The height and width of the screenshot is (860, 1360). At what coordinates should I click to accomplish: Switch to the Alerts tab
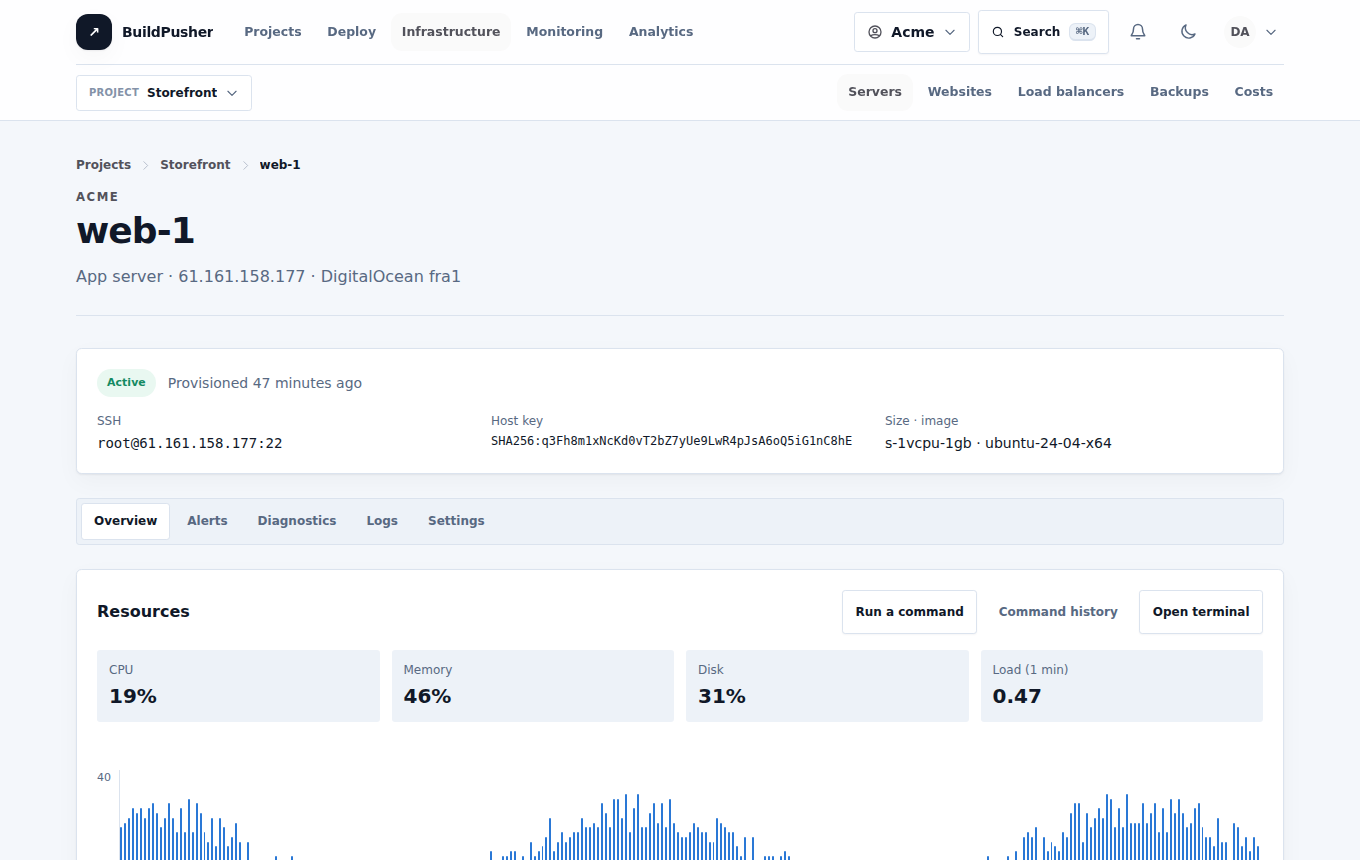pos(207,521)
